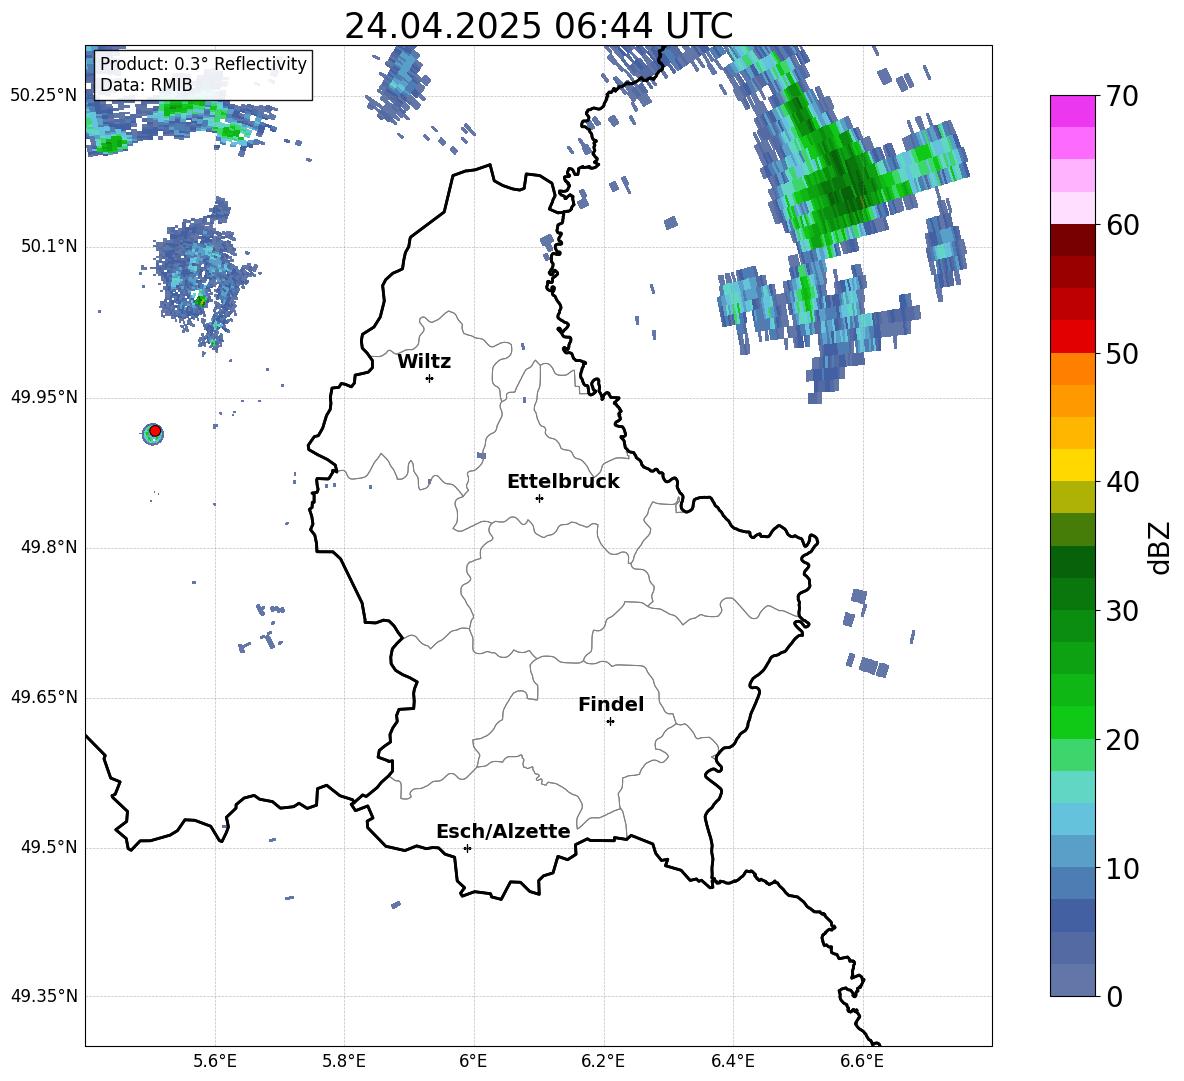Click the 49.35°N latitude label

pyautogui.click(x=44, y=996)
